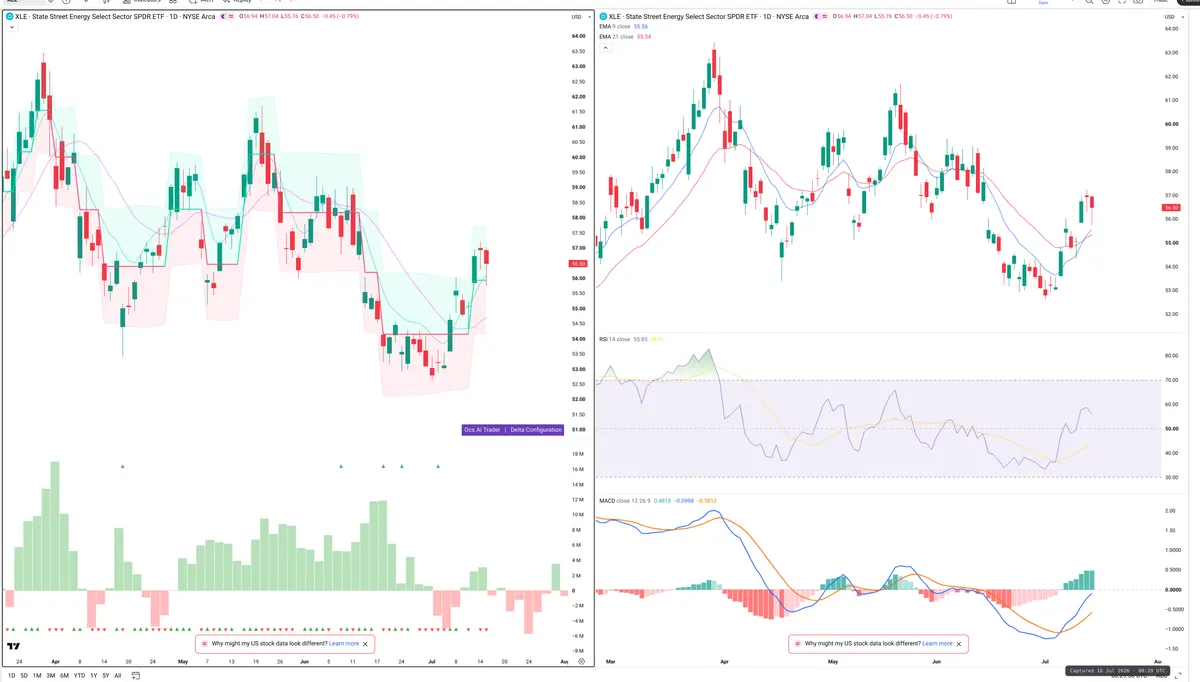Select the 3M date range
The height and width of the screenshot is (682, 1200).
coord(51,675)
